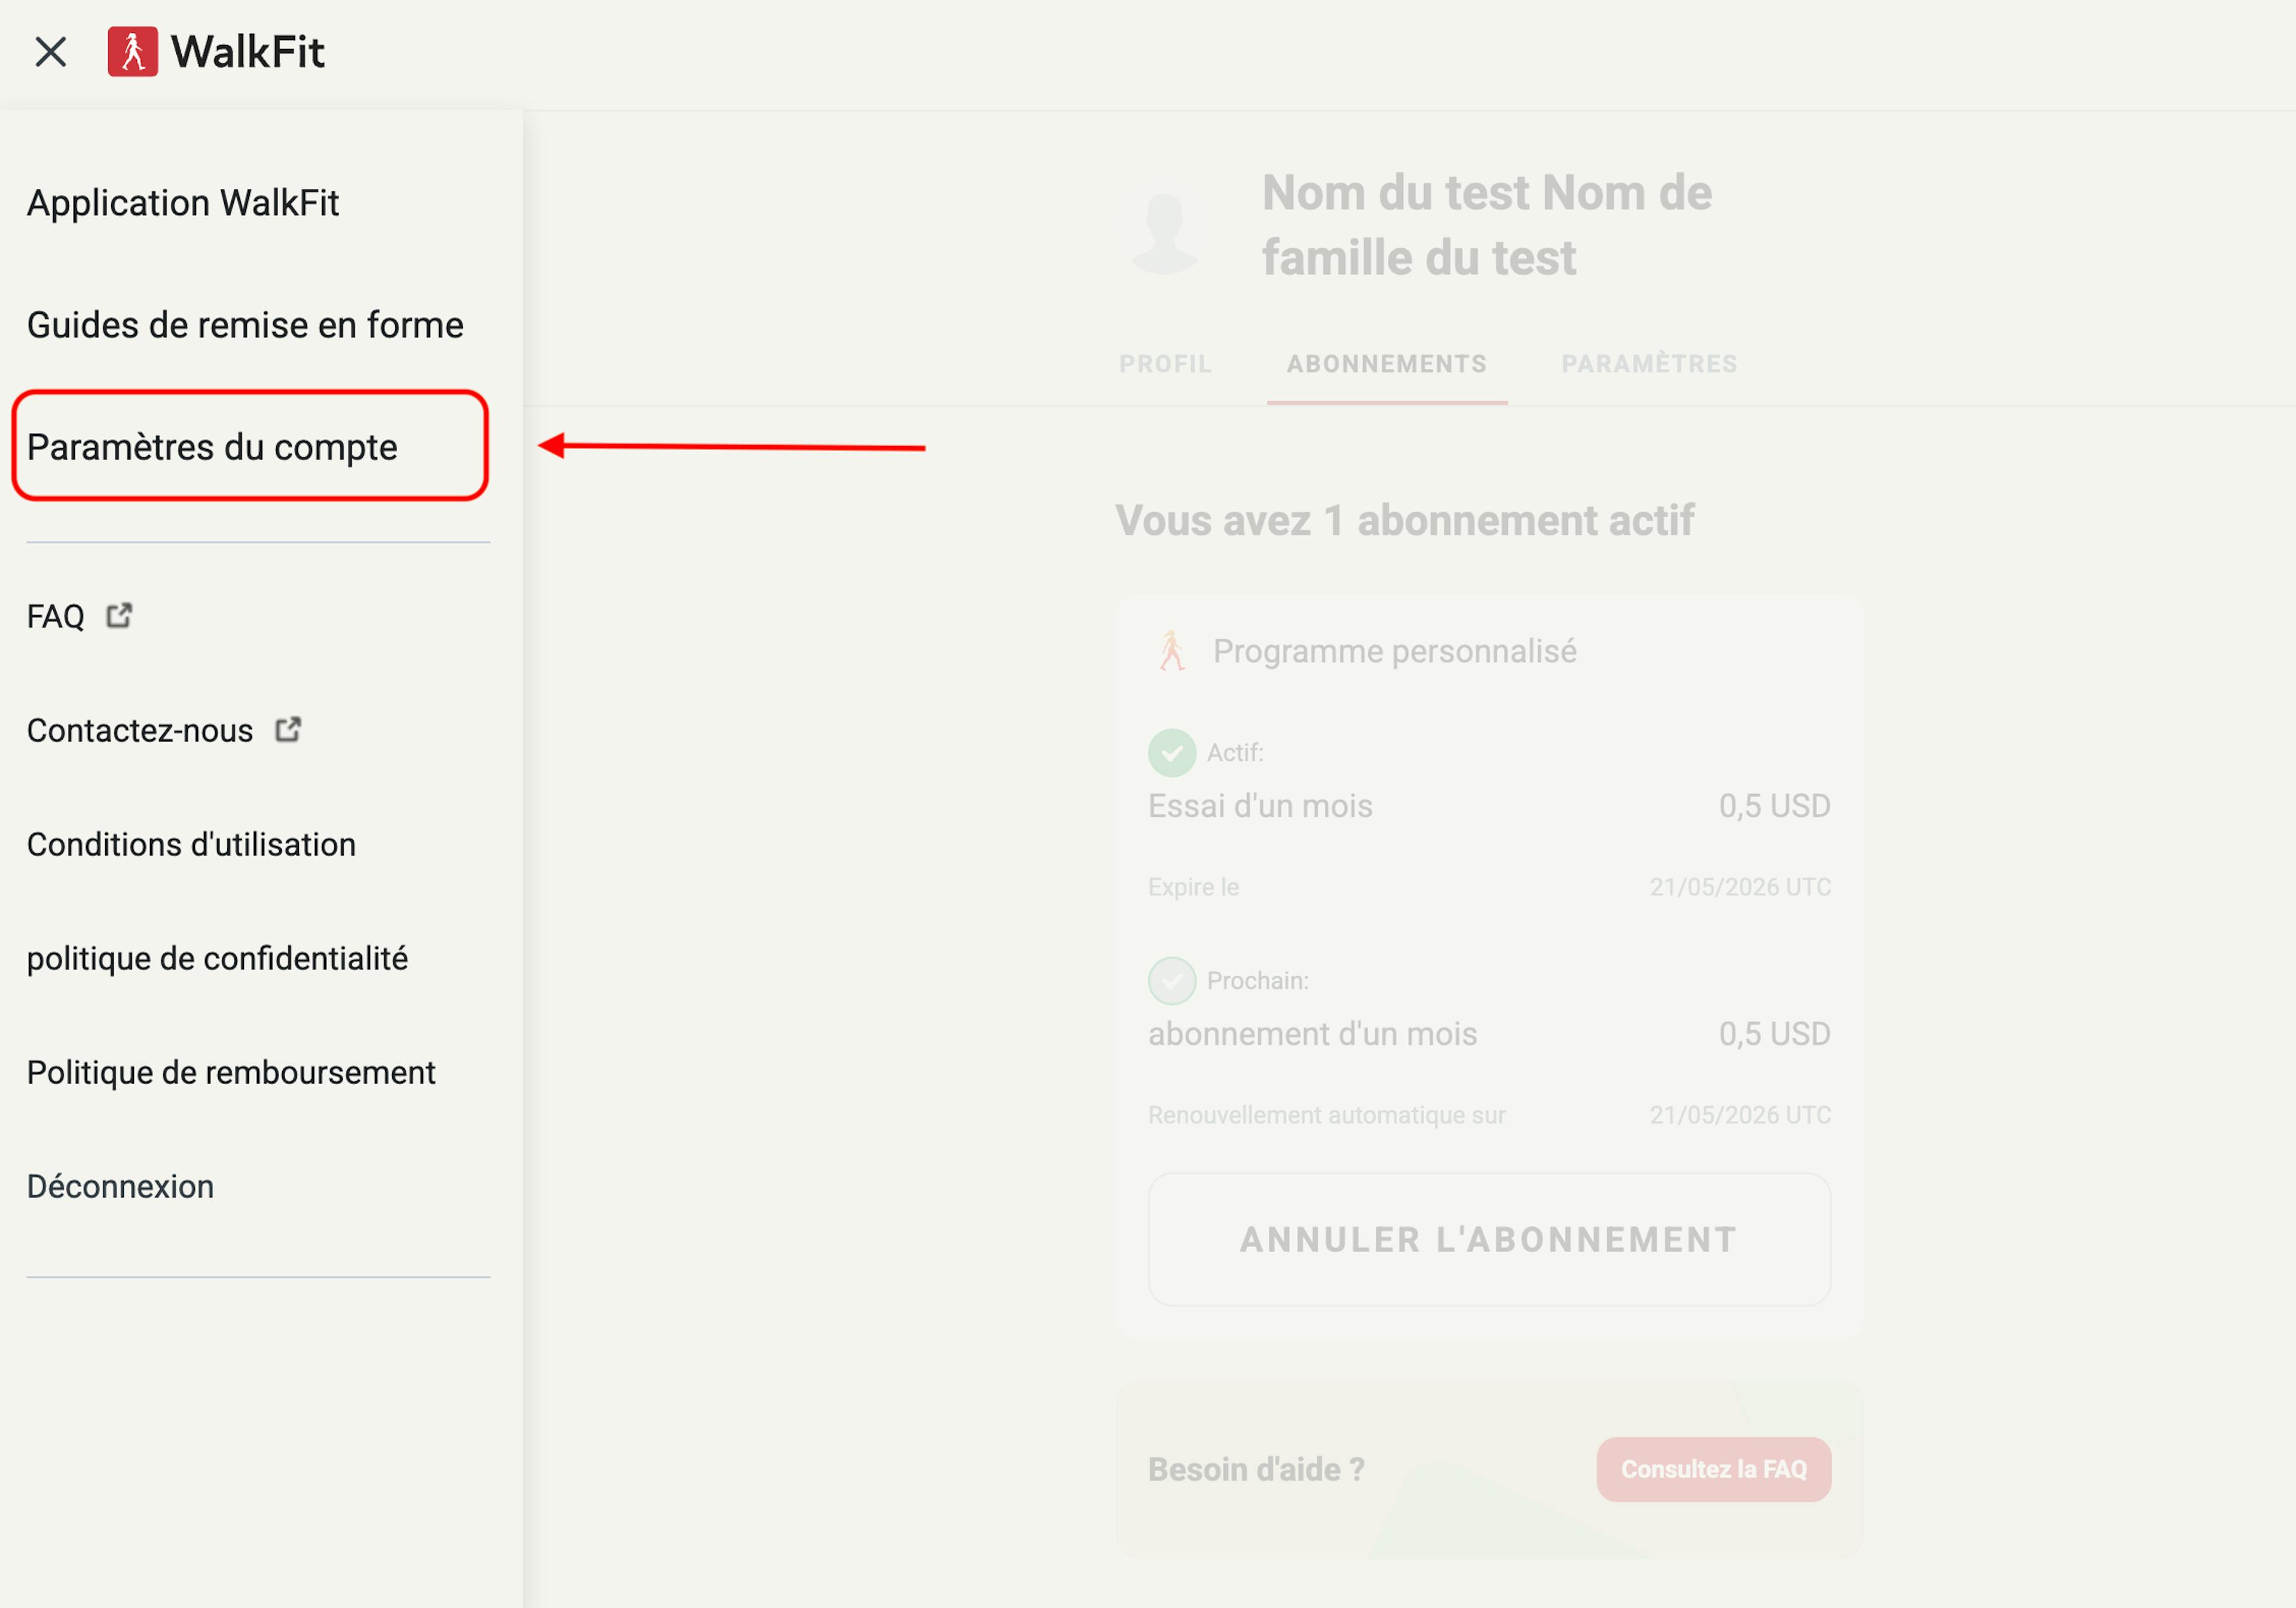The width and height of the screenshot is (2296, 1608).
Task: Click the external link icon beside Contactez-nous
Action: [x=288, y=730]
